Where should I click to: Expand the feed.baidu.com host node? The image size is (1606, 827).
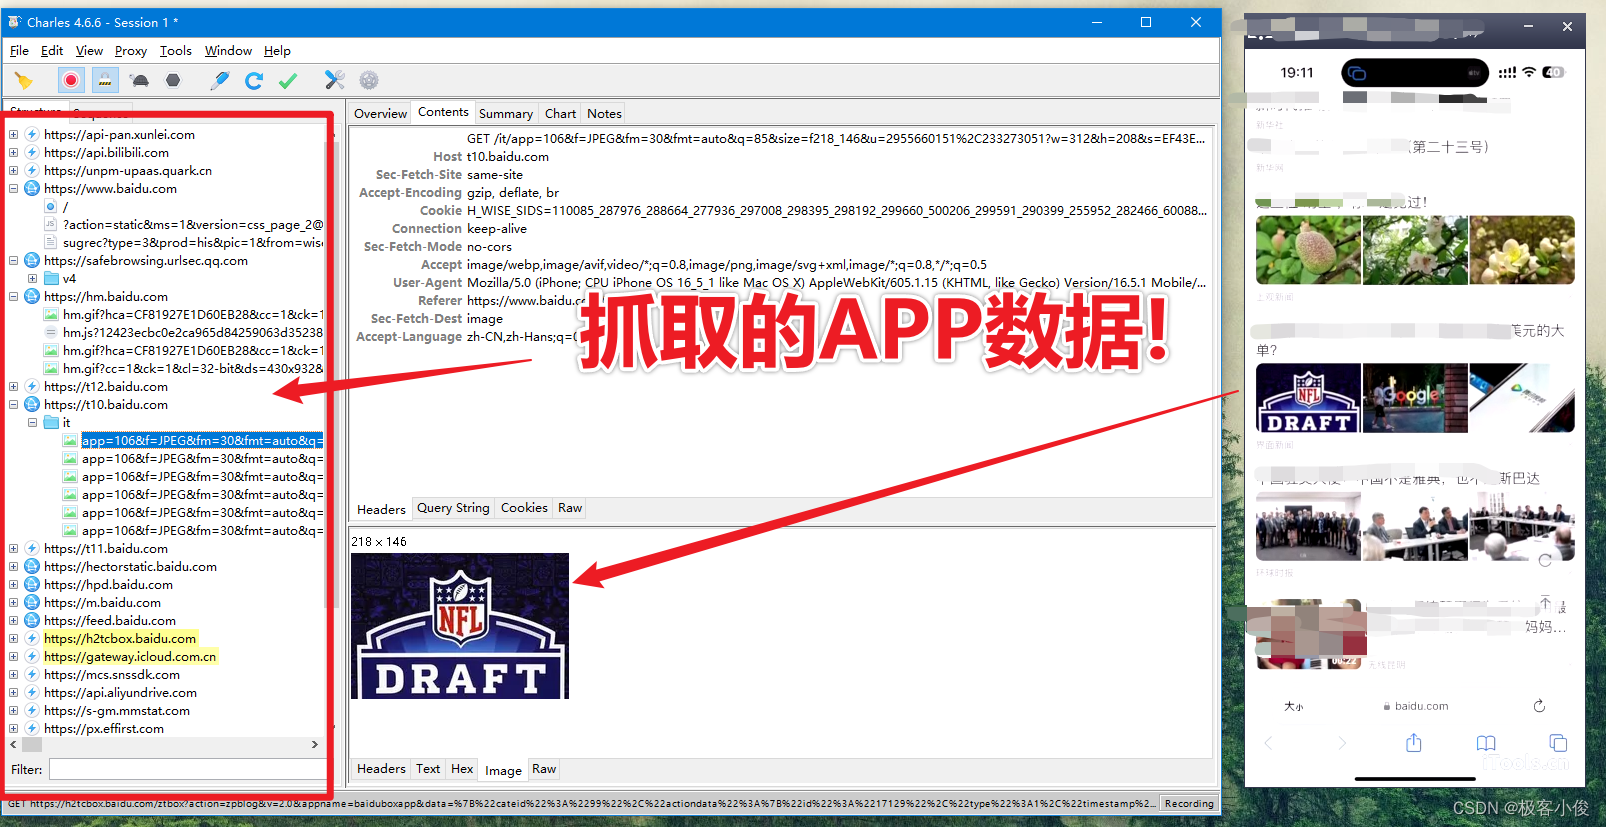(13, 620)
